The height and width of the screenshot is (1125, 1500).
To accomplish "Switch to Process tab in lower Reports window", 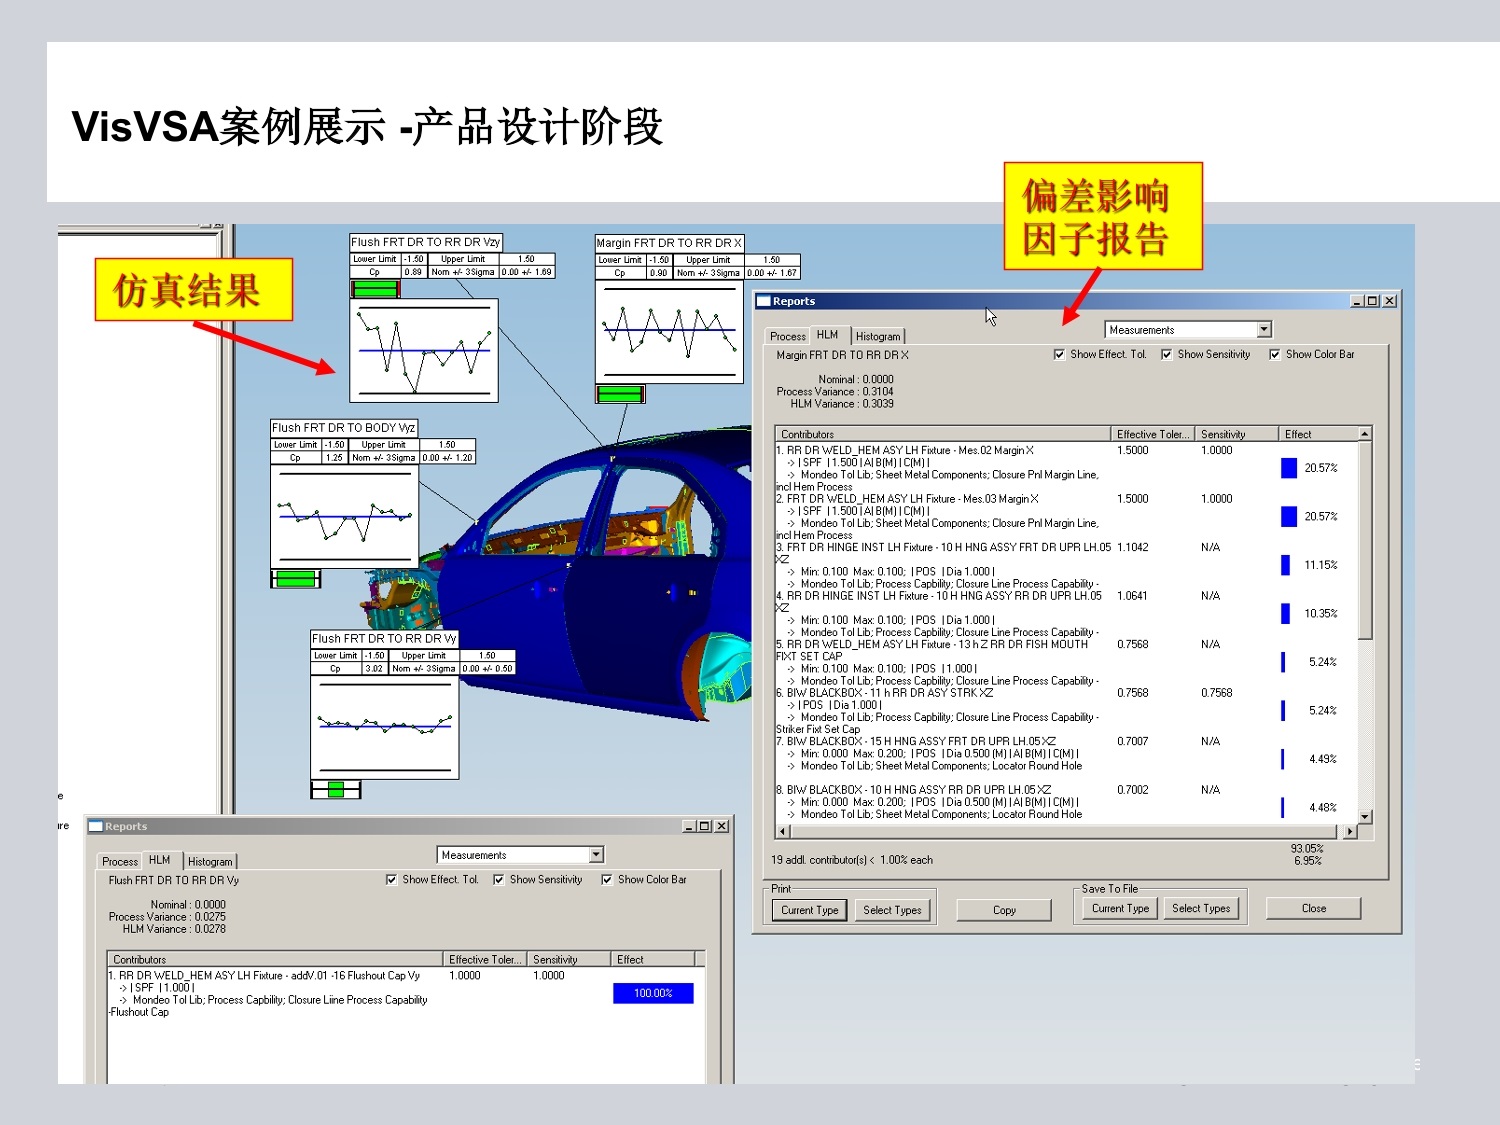I will coord(120,861).
